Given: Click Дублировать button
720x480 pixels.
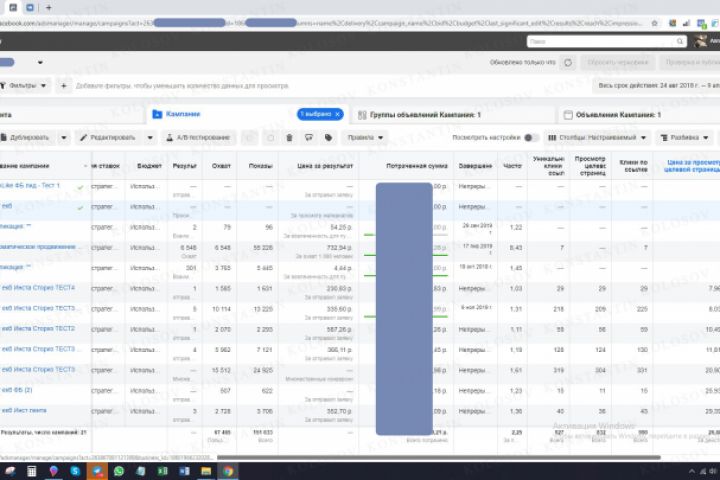Looking at the screenshot, I should point(28,137).
